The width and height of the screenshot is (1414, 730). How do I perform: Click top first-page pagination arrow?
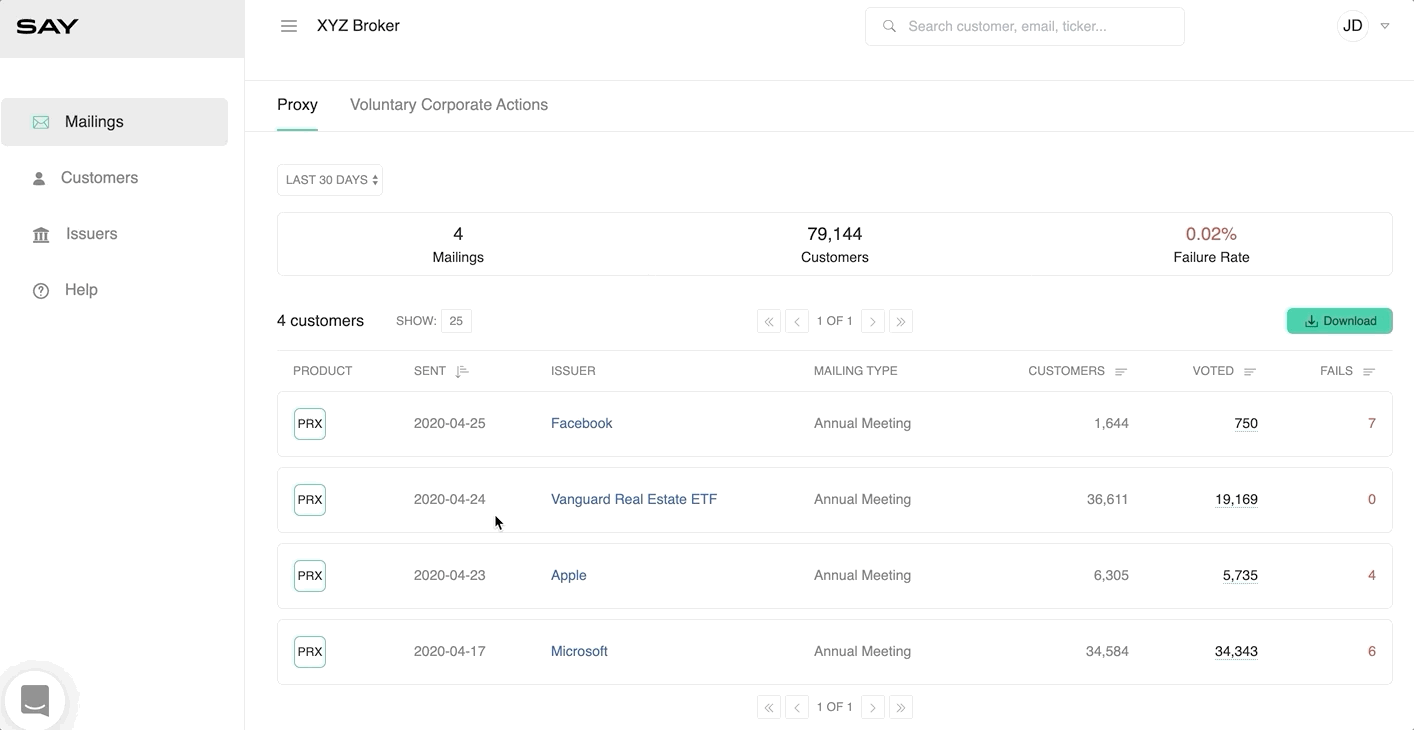769,321
